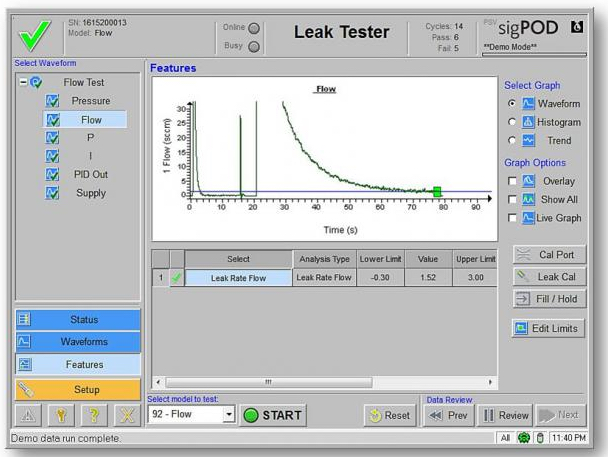Open help with the question mark icon
Image resolution: width=608 pixels, height=457 pixels.
(94, 416)
